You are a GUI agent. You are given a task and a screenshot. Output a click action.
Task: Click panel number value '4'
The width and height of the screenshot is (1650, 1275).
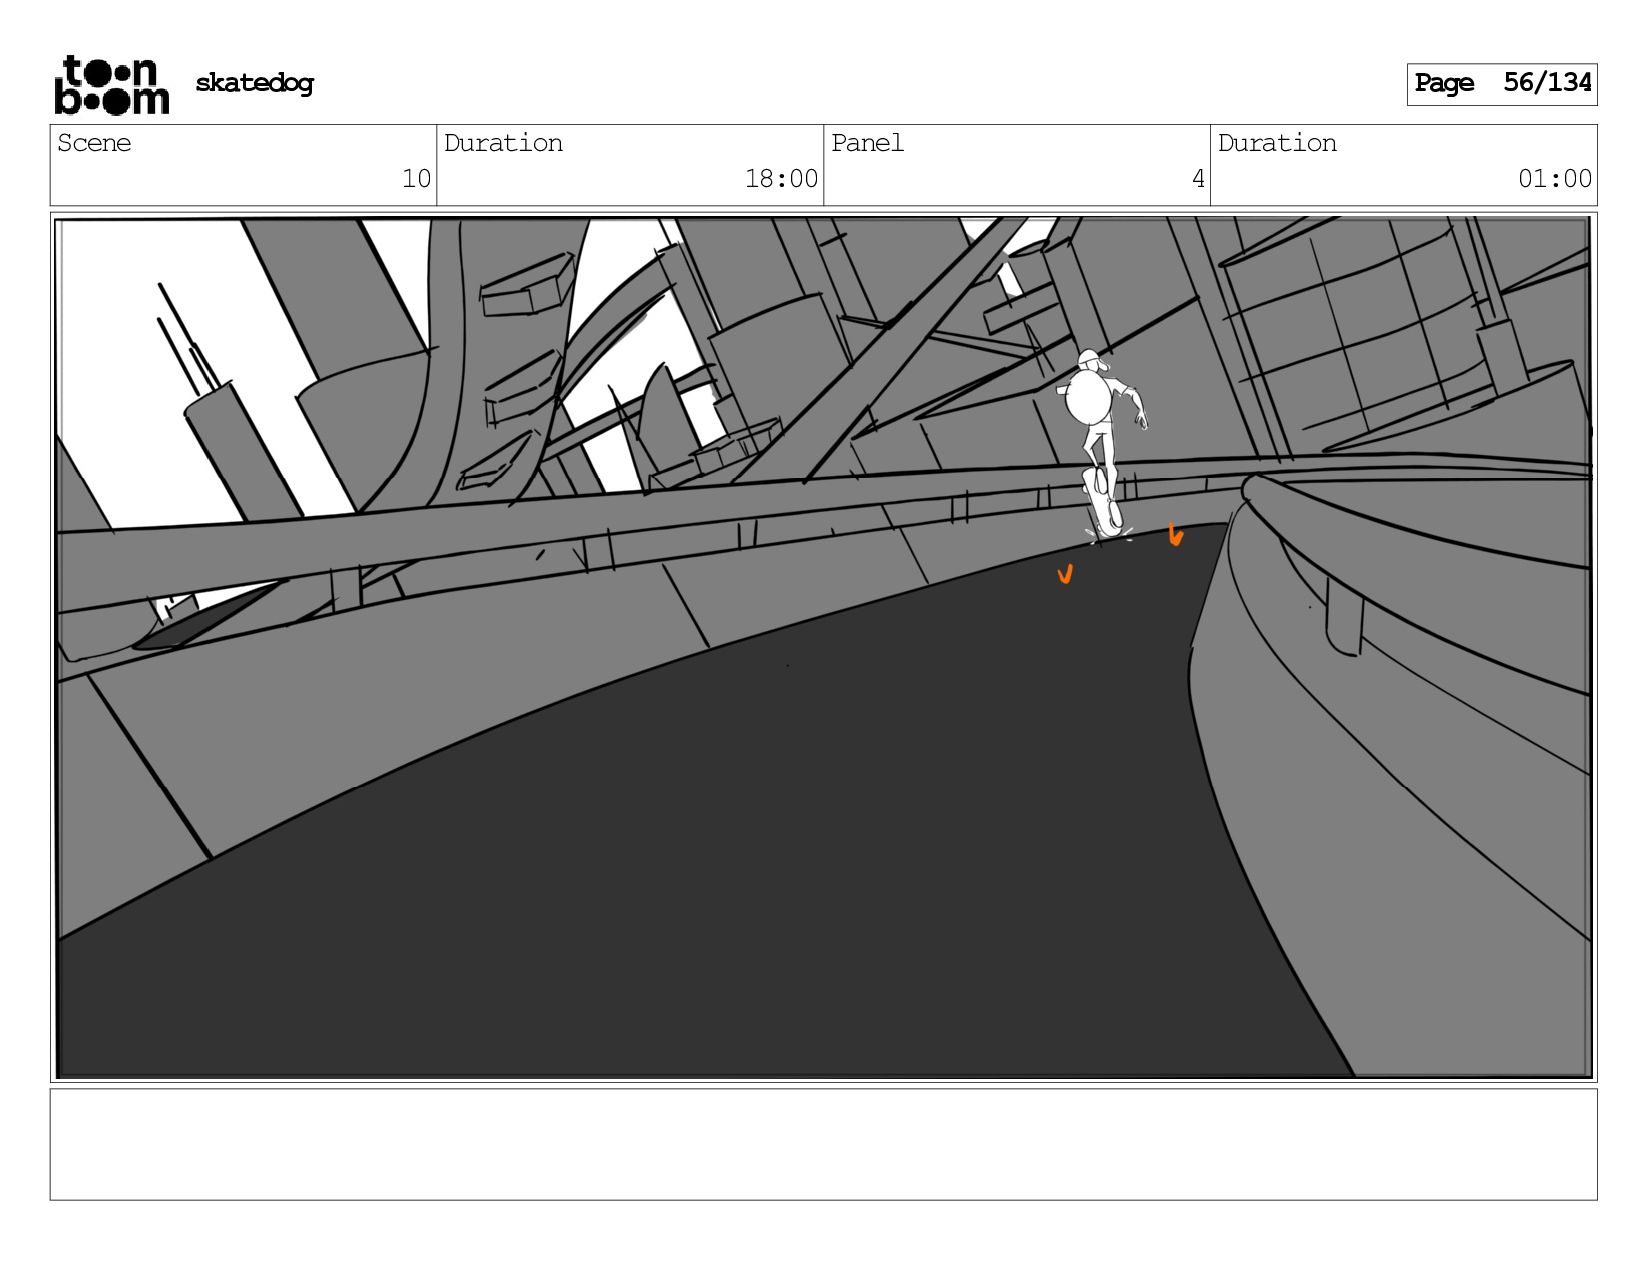(1197, 179)
